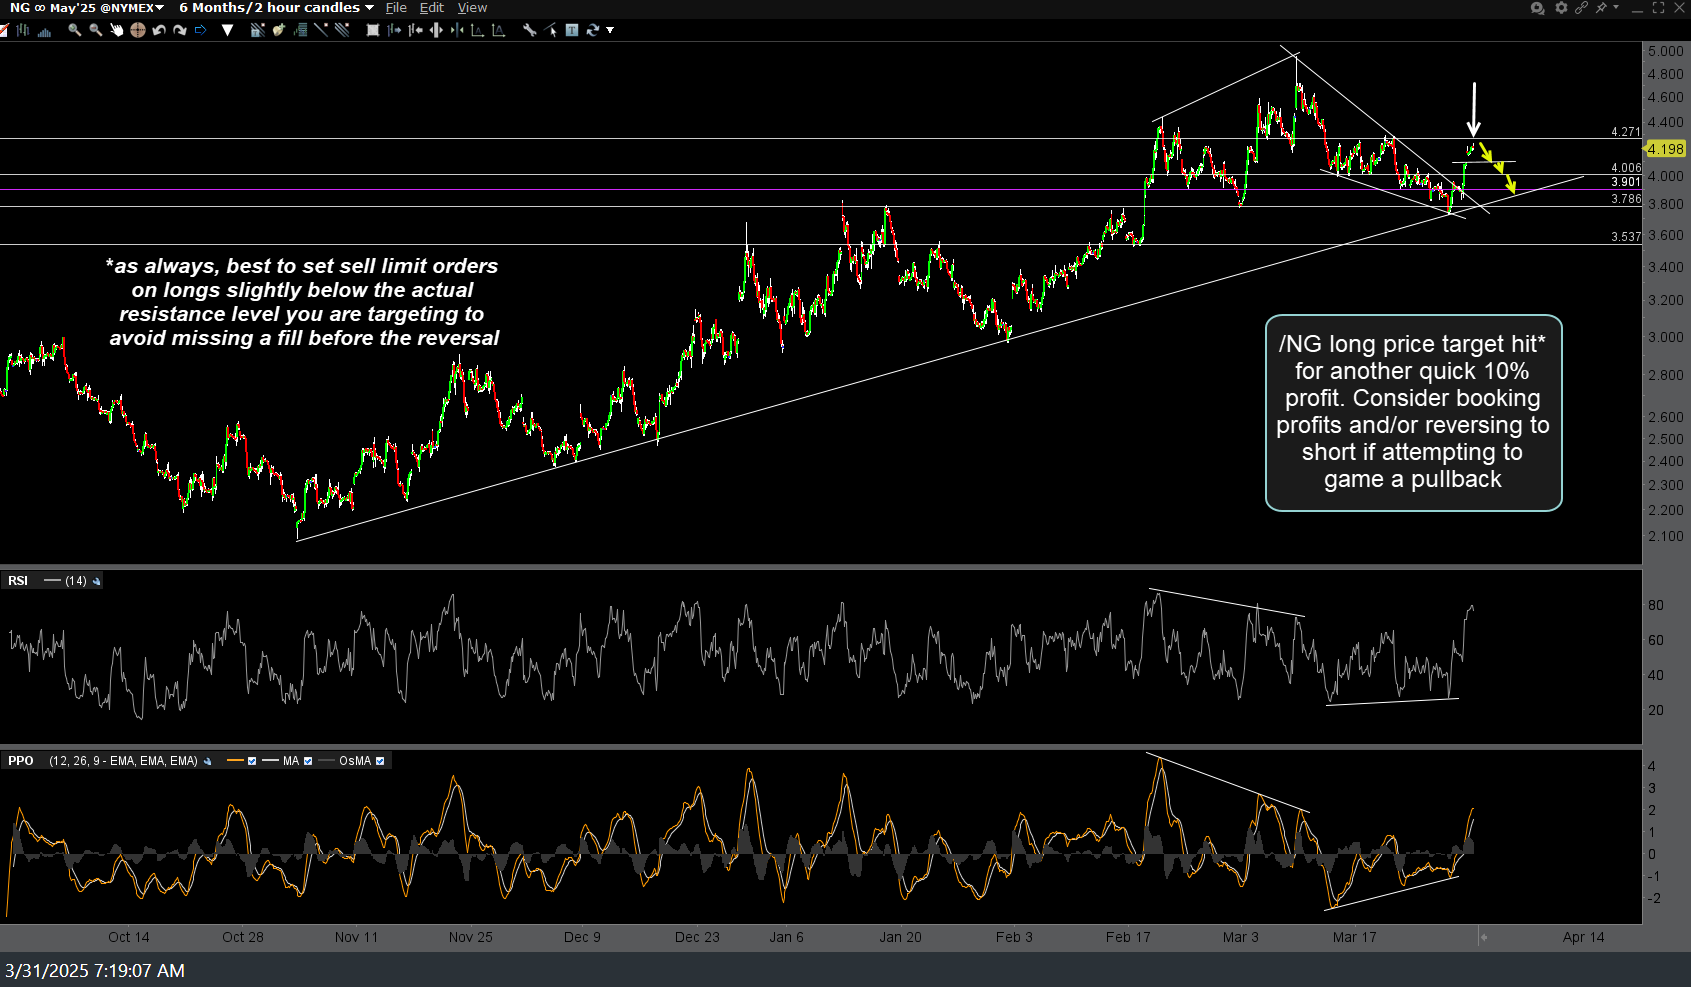The width and height of the screenshot is (1691, 987).
Task: Select the text annotation T tool
Action: coord(572,30)
